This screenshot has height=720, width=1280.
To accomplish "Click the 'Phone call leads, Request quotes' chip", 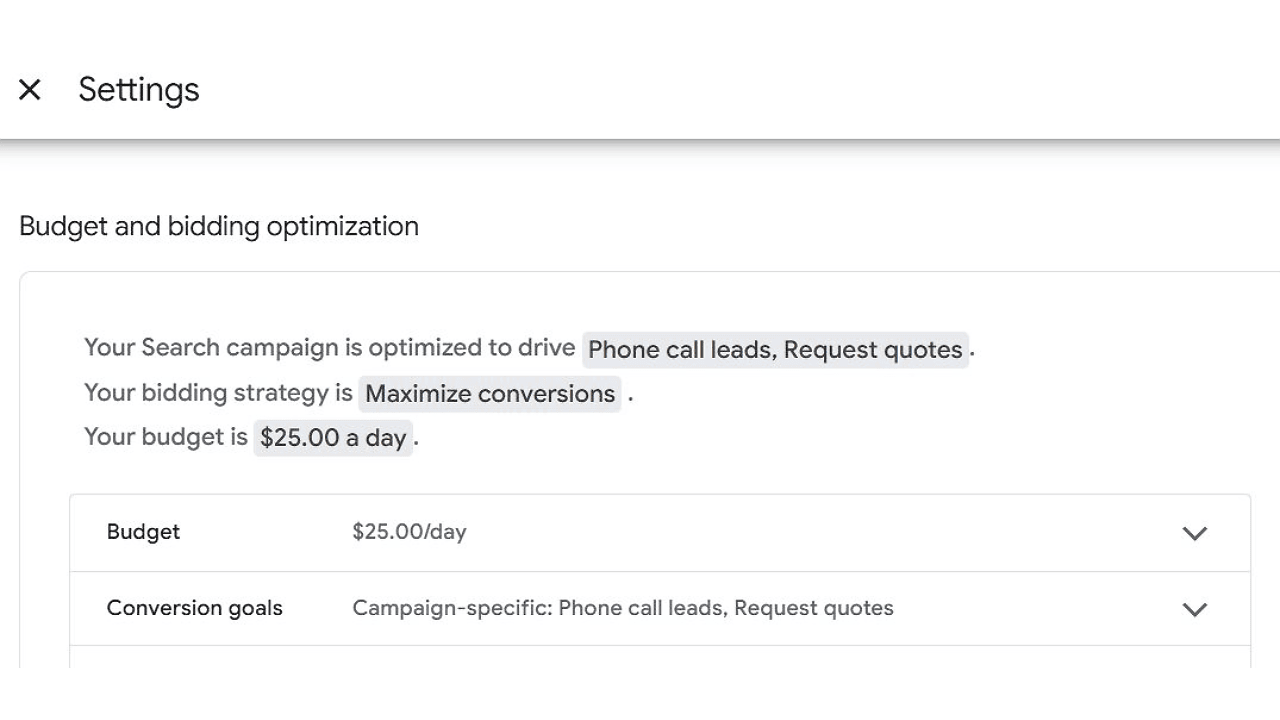I will coord(775,350).
